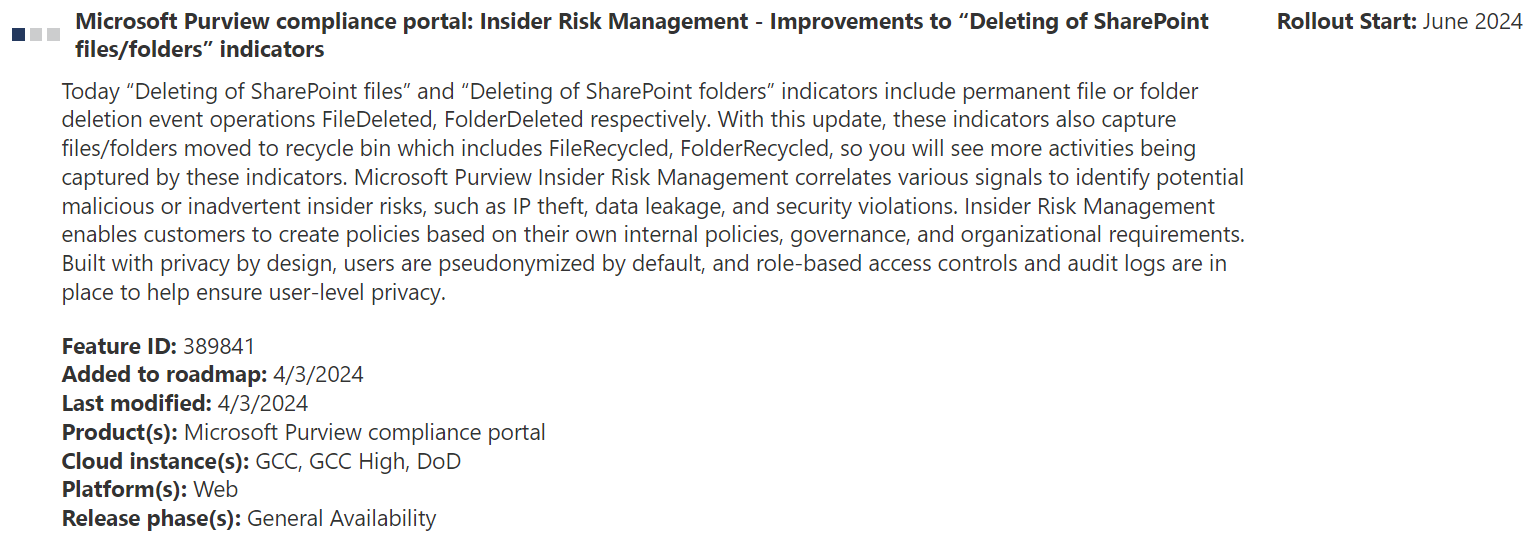This screenshot has width=1532, height=548.
Task: Click the rollout status squares icon
Action: [36, 35]
